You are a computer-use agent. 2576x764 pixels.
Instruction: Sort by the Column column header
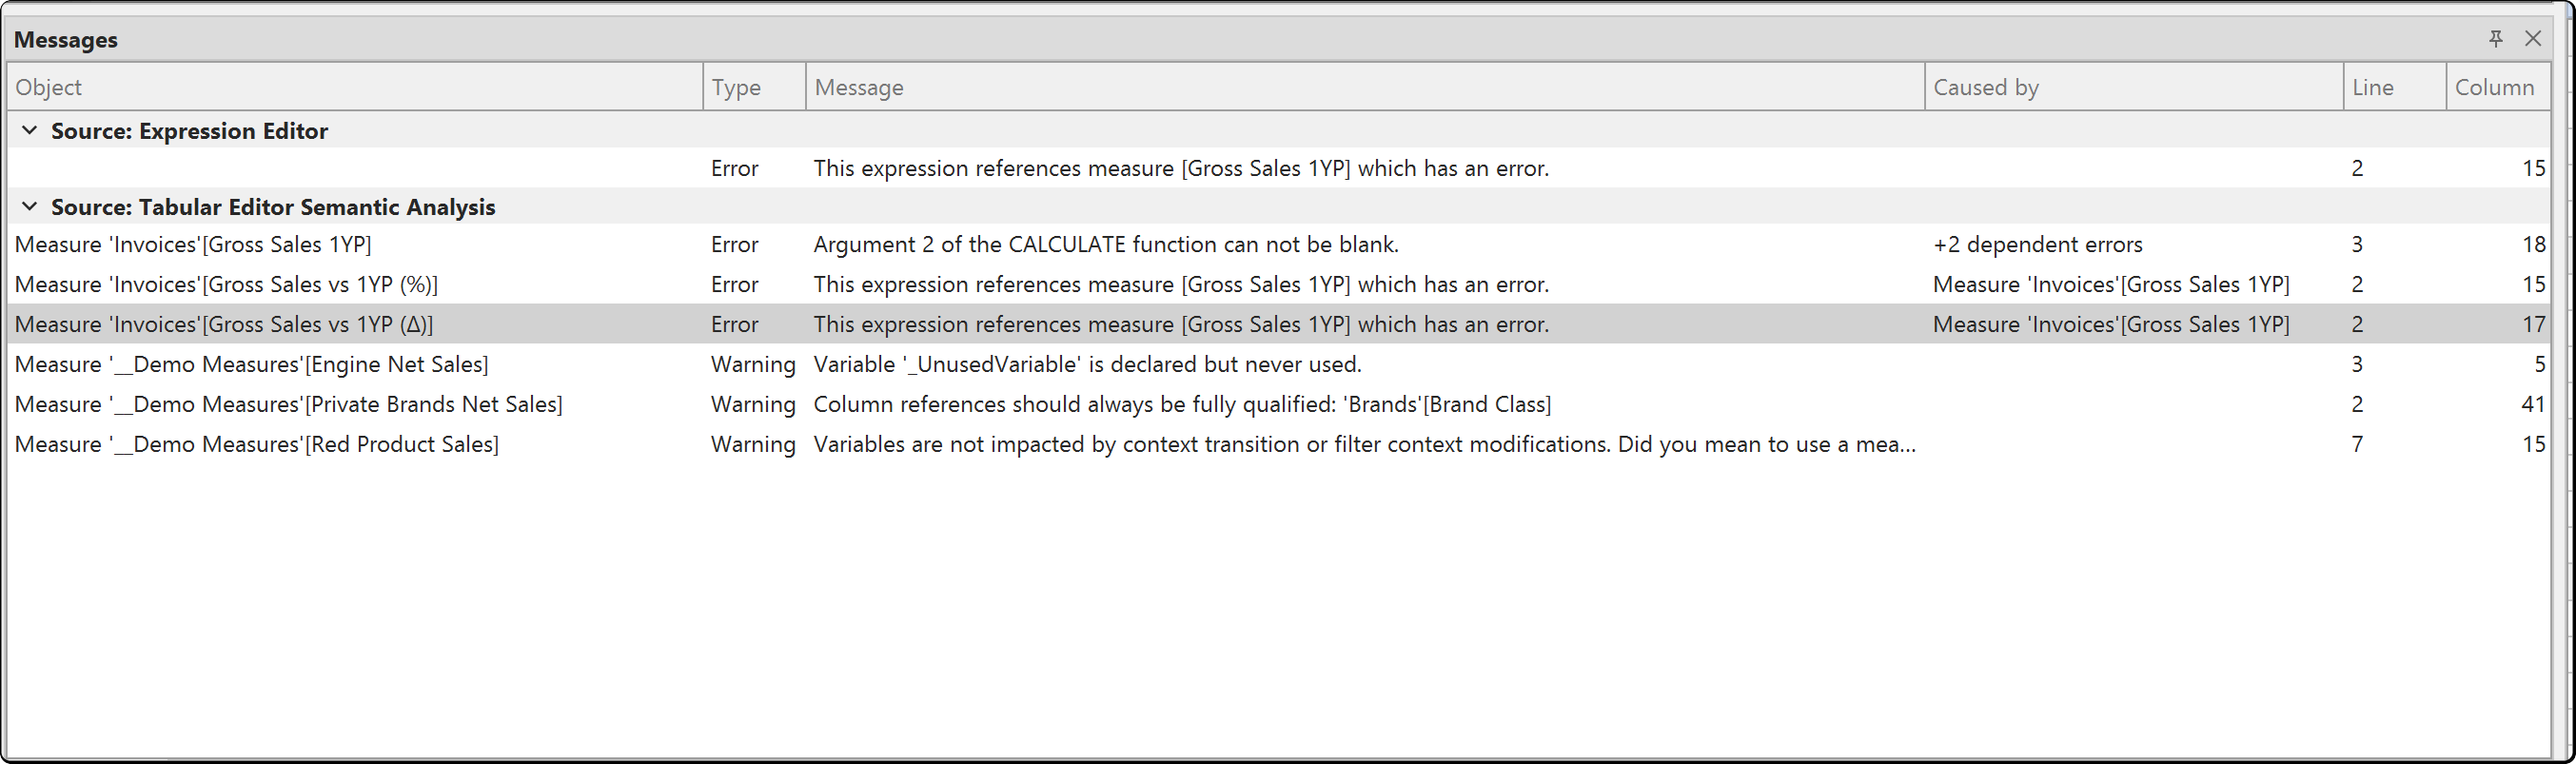click(2498, 87)
